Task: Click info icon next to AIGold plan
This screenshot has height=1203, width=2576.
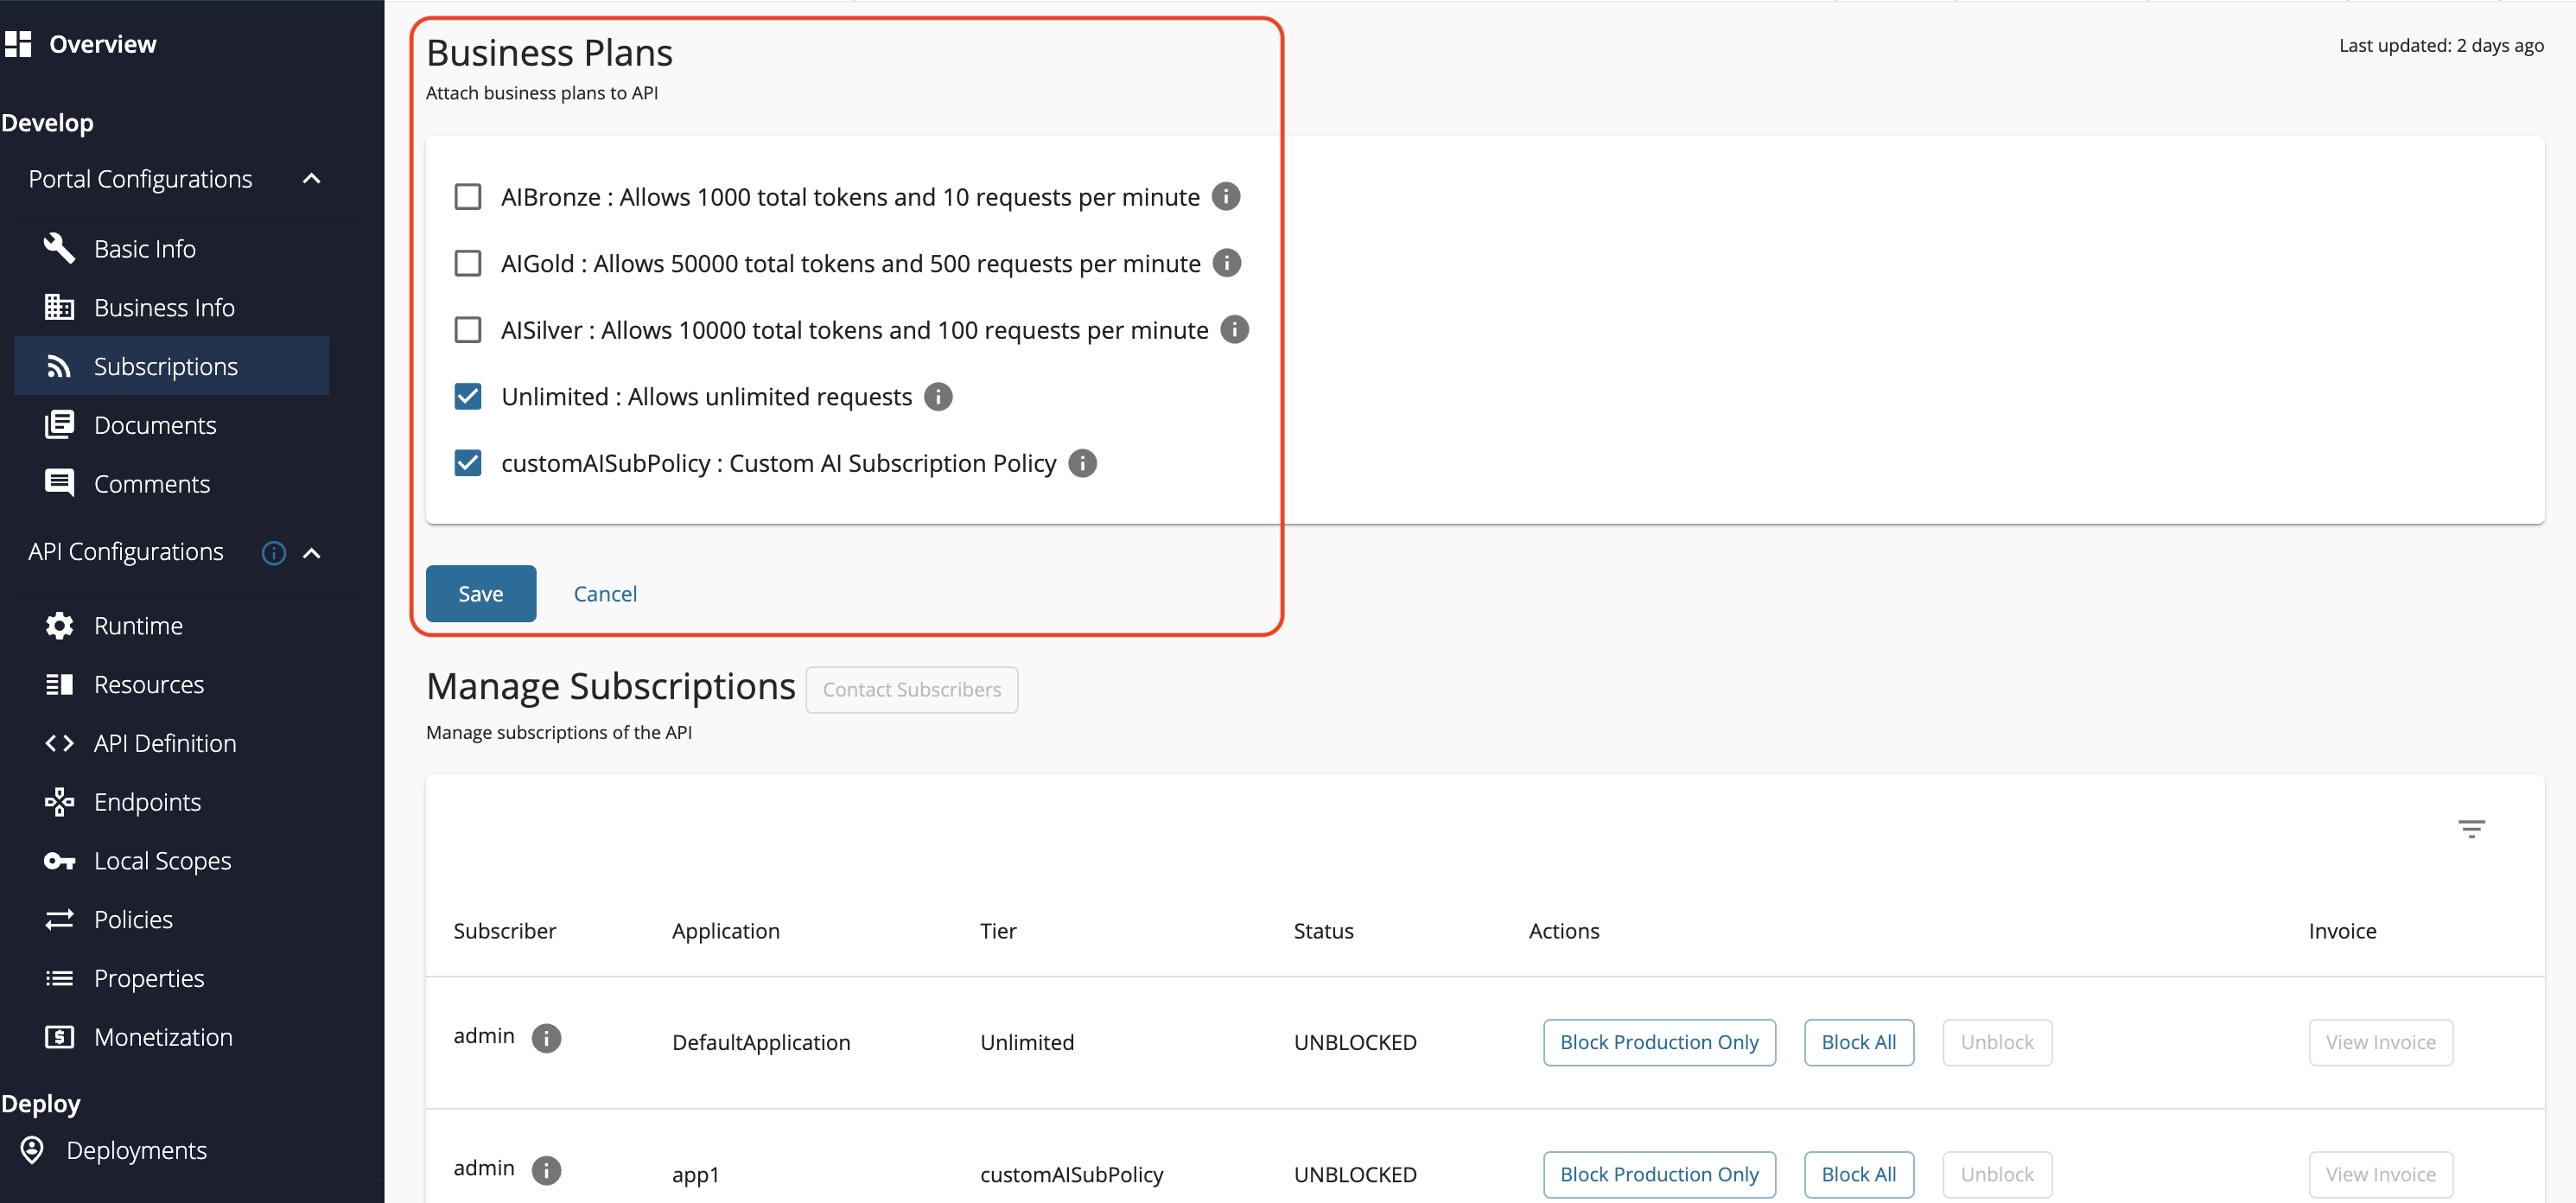Action: click(1226, 263)
